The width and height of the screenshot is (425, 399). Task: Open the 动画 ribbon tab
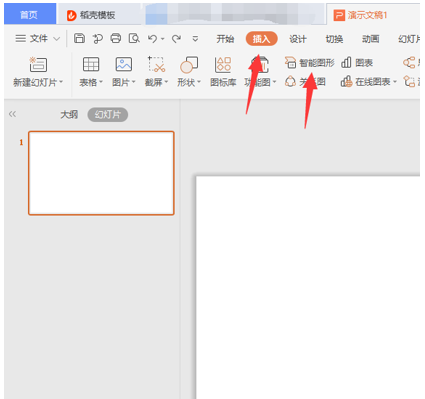[x=371, y=39]
